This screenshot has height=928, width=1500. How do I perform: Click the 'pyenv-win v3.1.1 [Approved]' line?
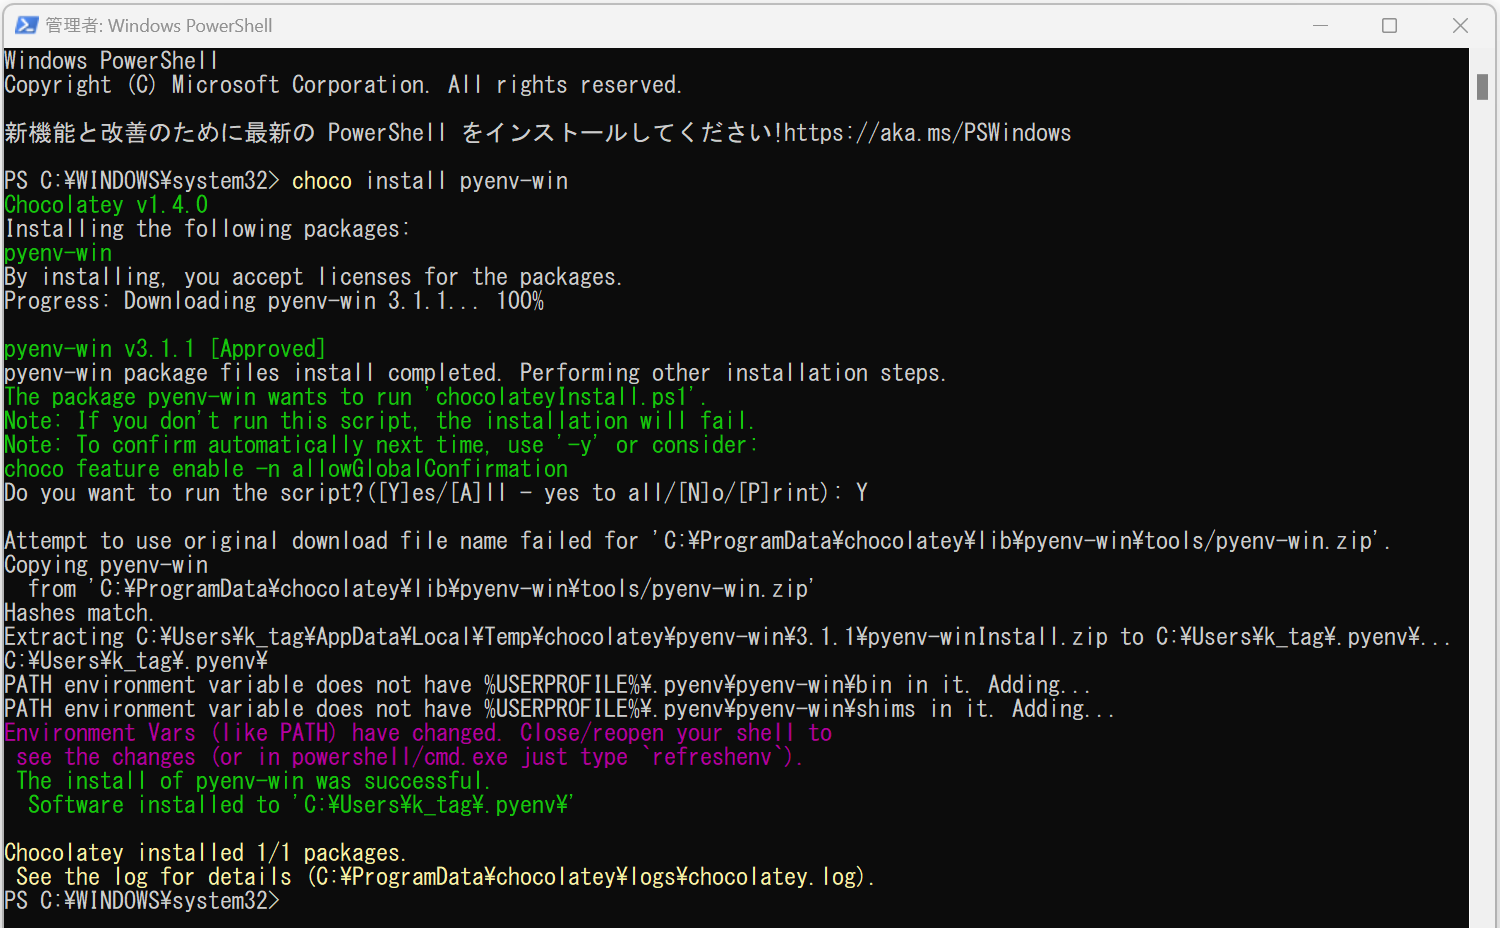click(164, 348)
